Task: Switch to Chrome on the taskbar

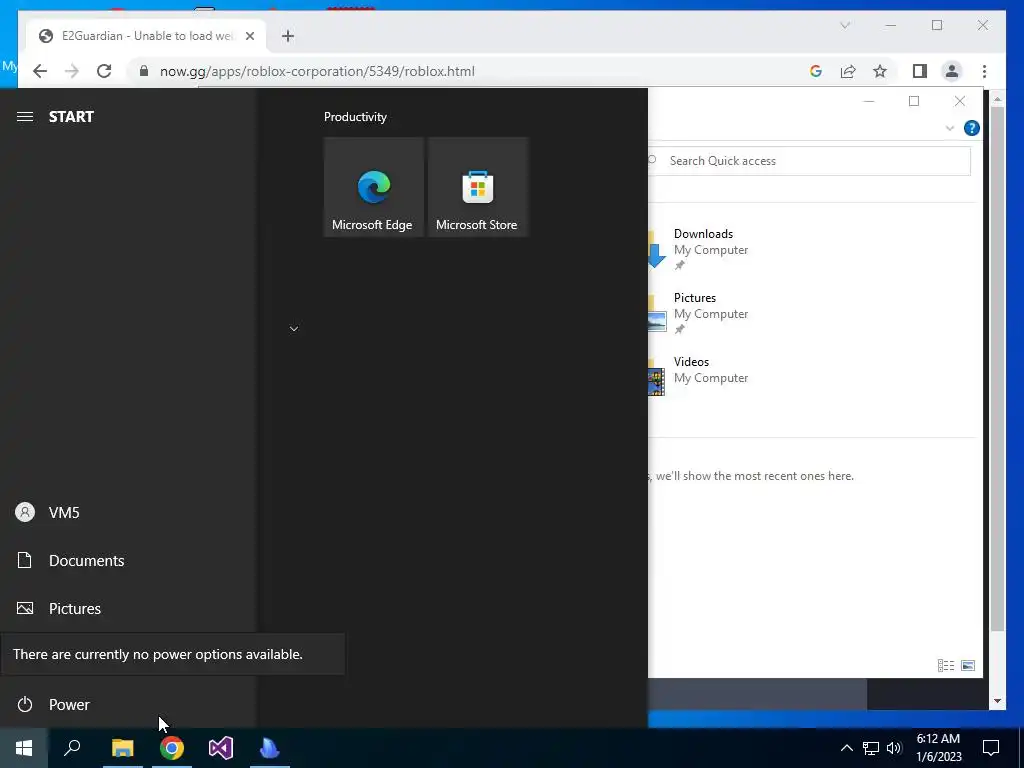Action: point(172,748)
